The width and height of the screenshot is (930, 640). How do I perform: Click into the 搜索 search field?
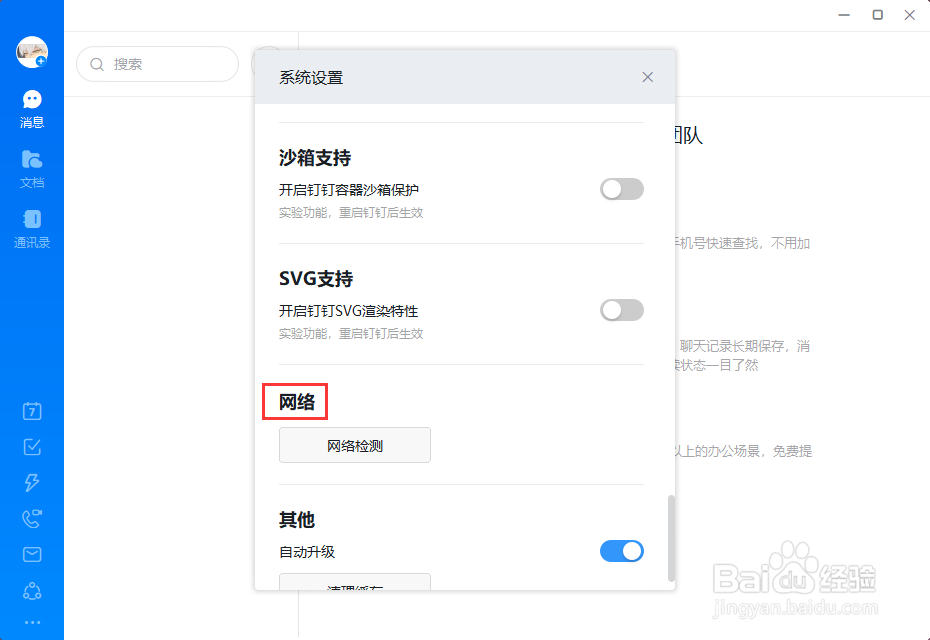[158, 64]
